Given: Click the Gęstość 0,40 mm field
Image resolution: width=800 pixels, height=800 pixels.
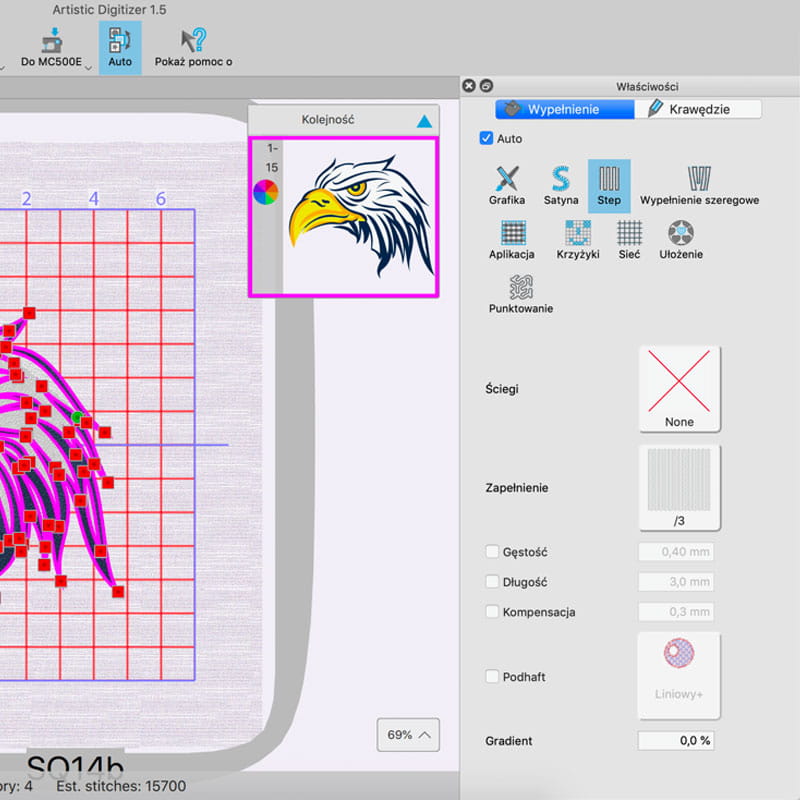Looking at the screenshot, I should point(676,552).
